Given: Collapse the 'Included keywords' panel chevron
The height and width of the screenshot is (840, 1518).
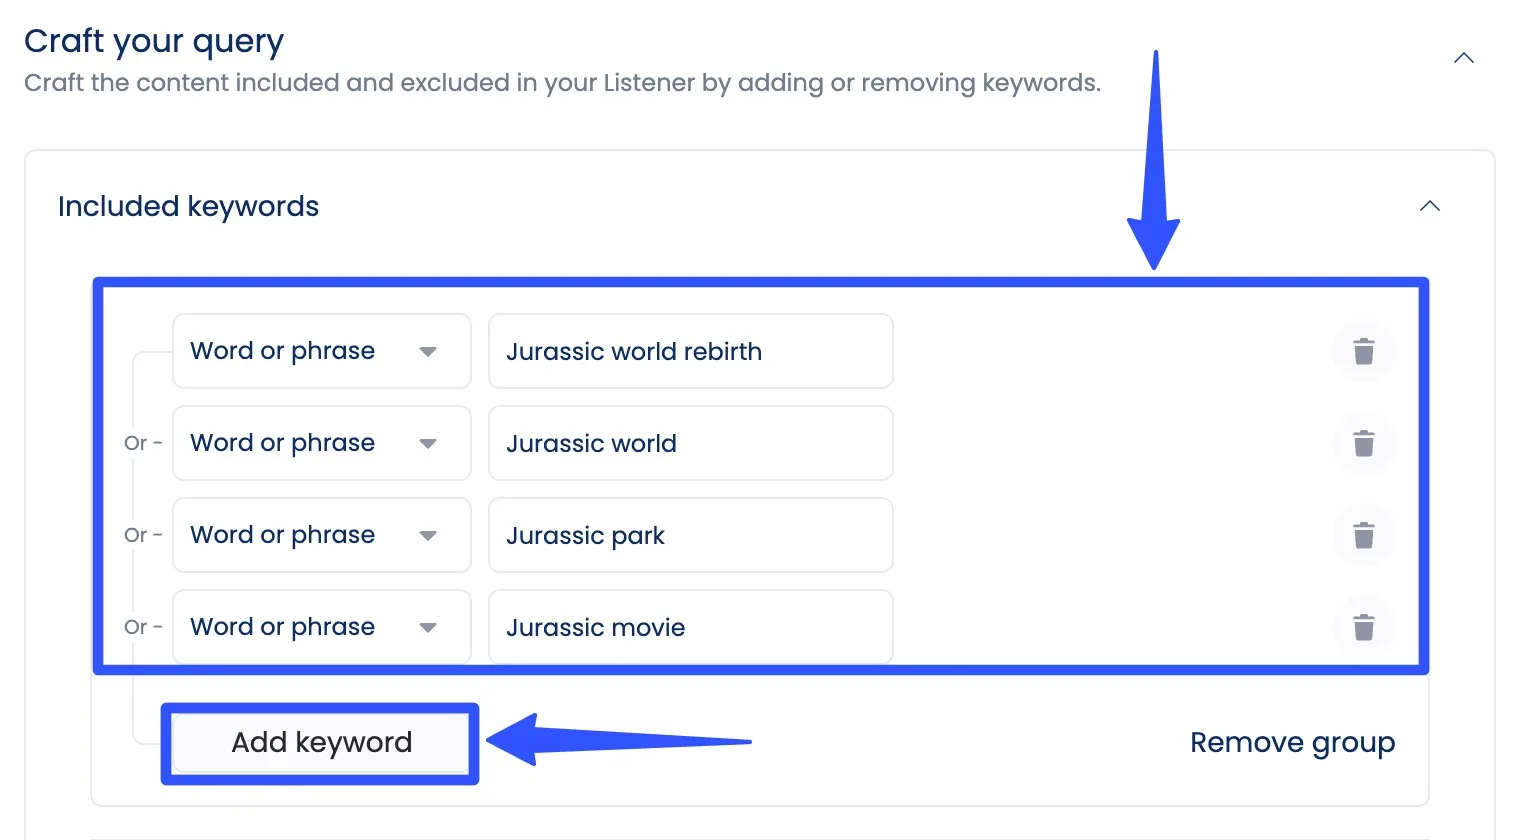Looking at the screenshot, I should point(1429,206).
